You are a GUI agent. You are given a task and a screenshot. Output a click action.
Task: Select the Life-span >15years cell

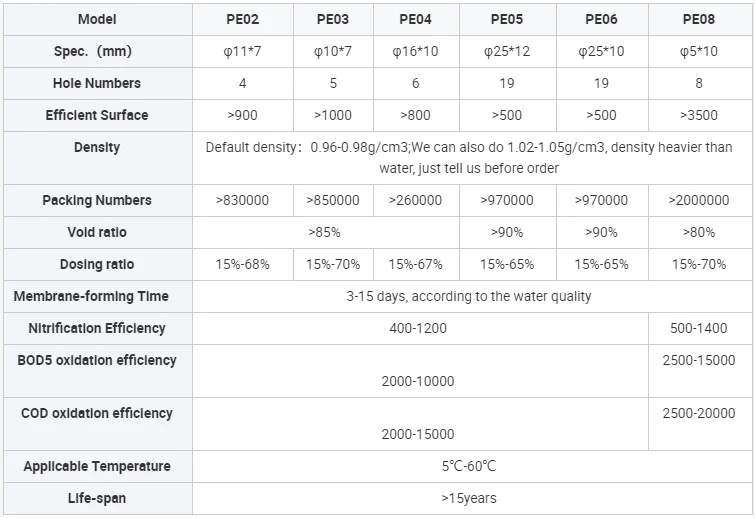tap(469, 498)
